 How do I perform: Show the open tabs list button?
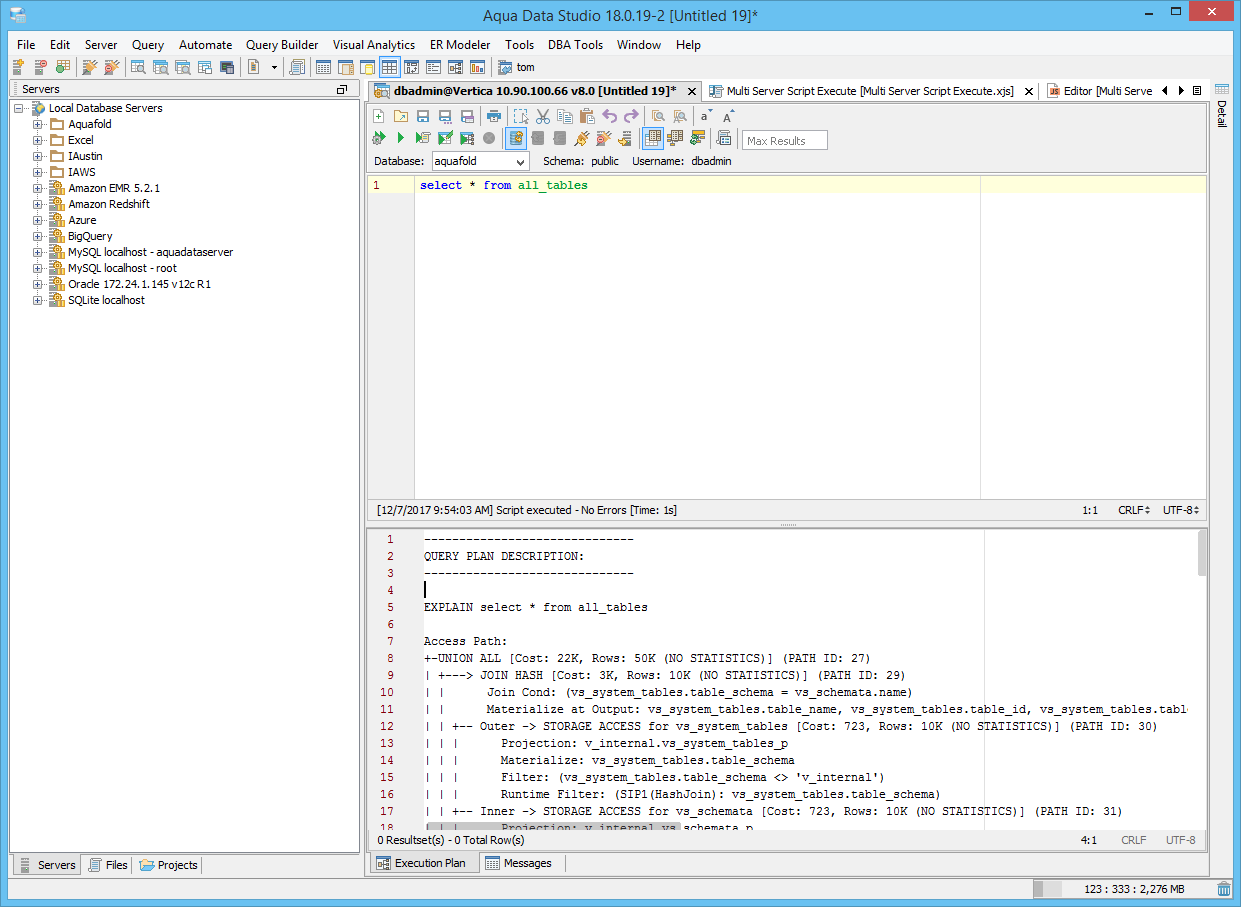point(1197,90)
